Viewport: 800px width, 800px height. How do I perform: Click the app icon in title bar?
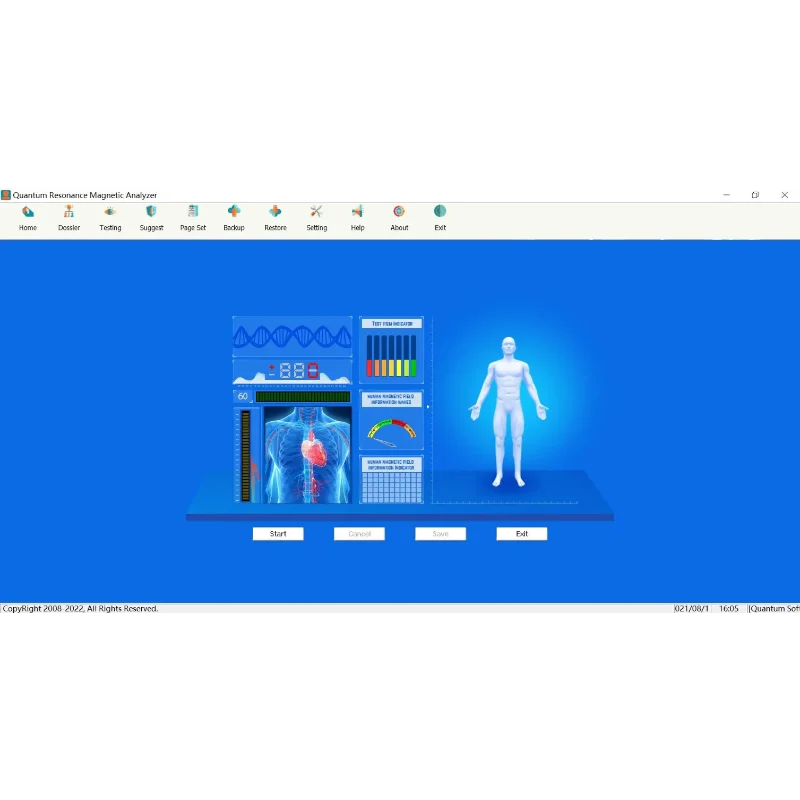(x=6, y=195)
